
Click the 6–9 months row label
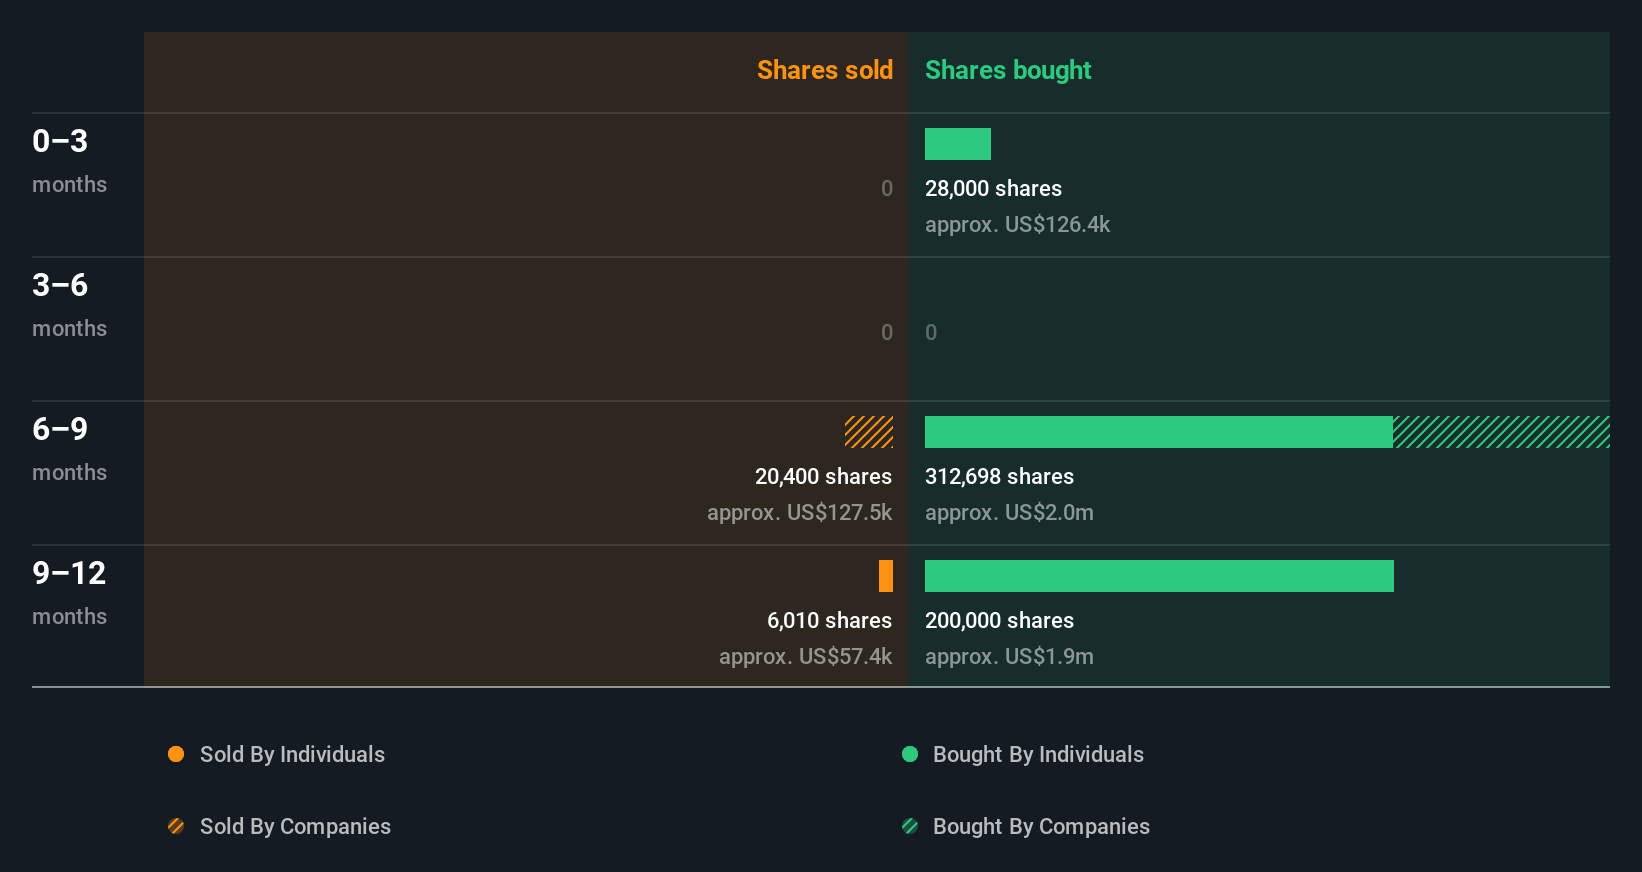69,448
